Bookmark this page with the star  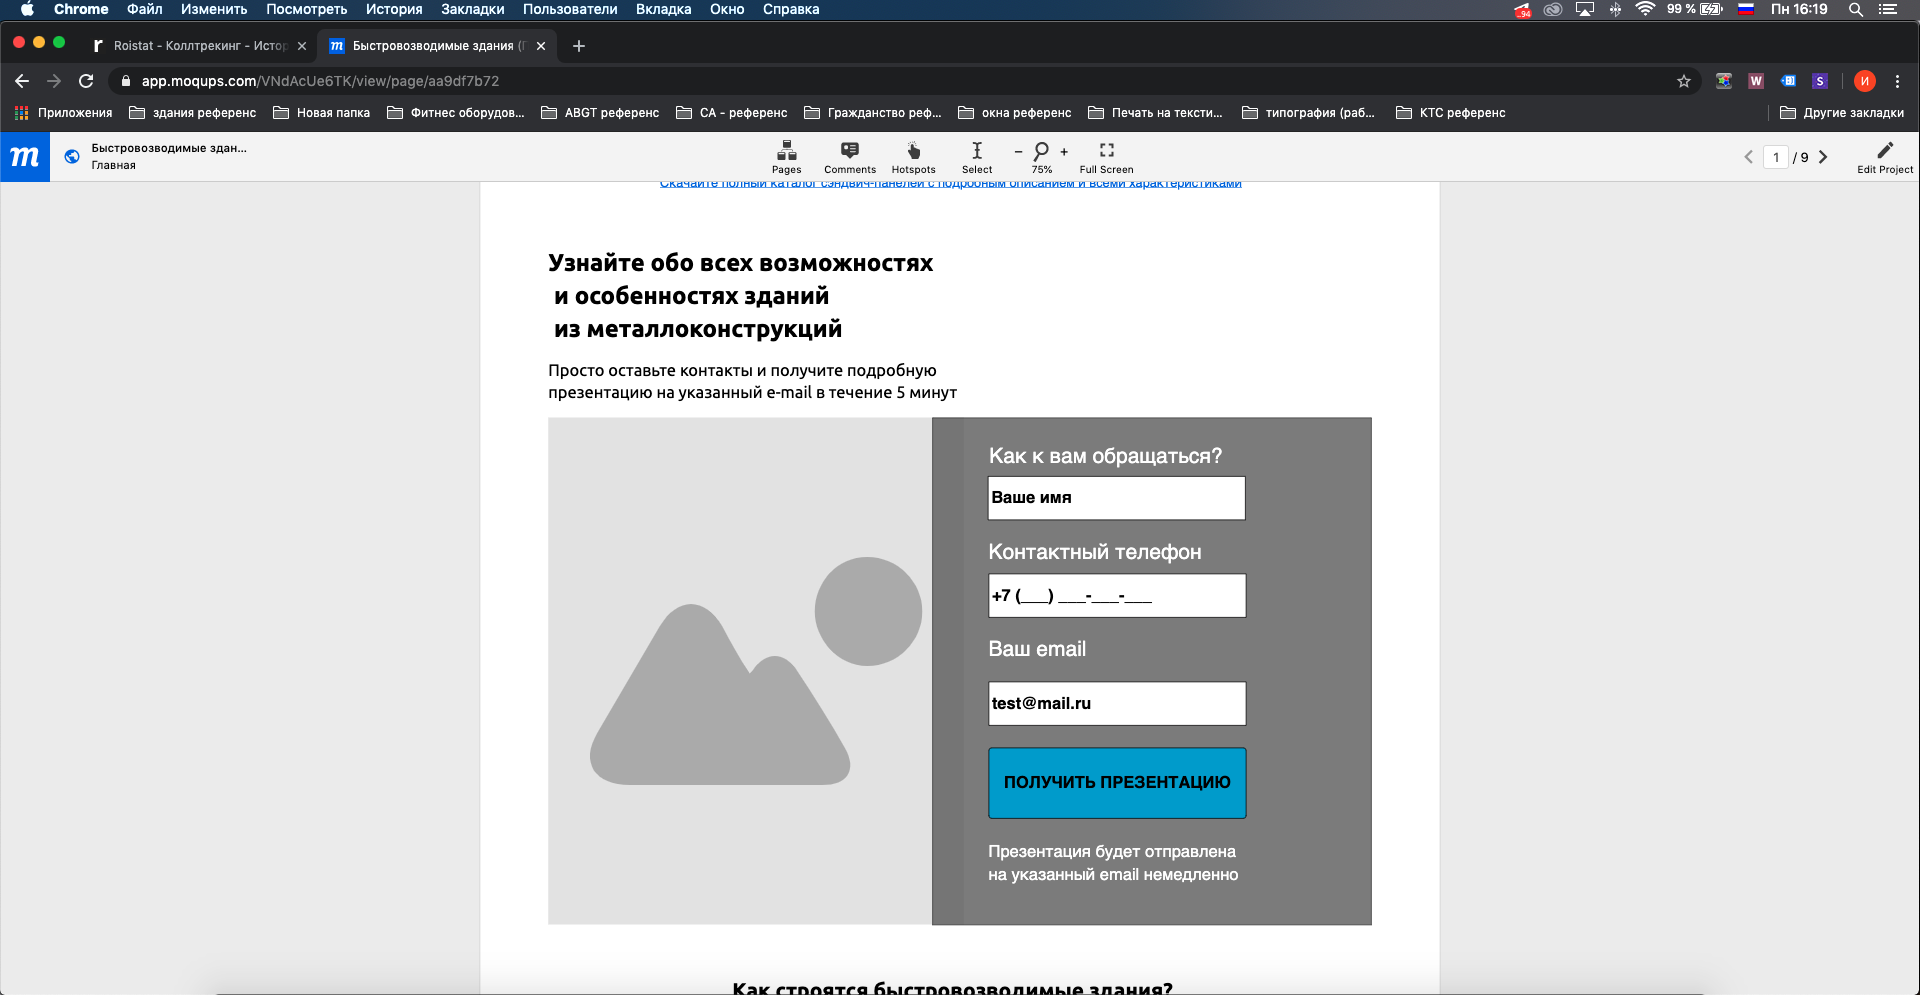(1684, 81)
